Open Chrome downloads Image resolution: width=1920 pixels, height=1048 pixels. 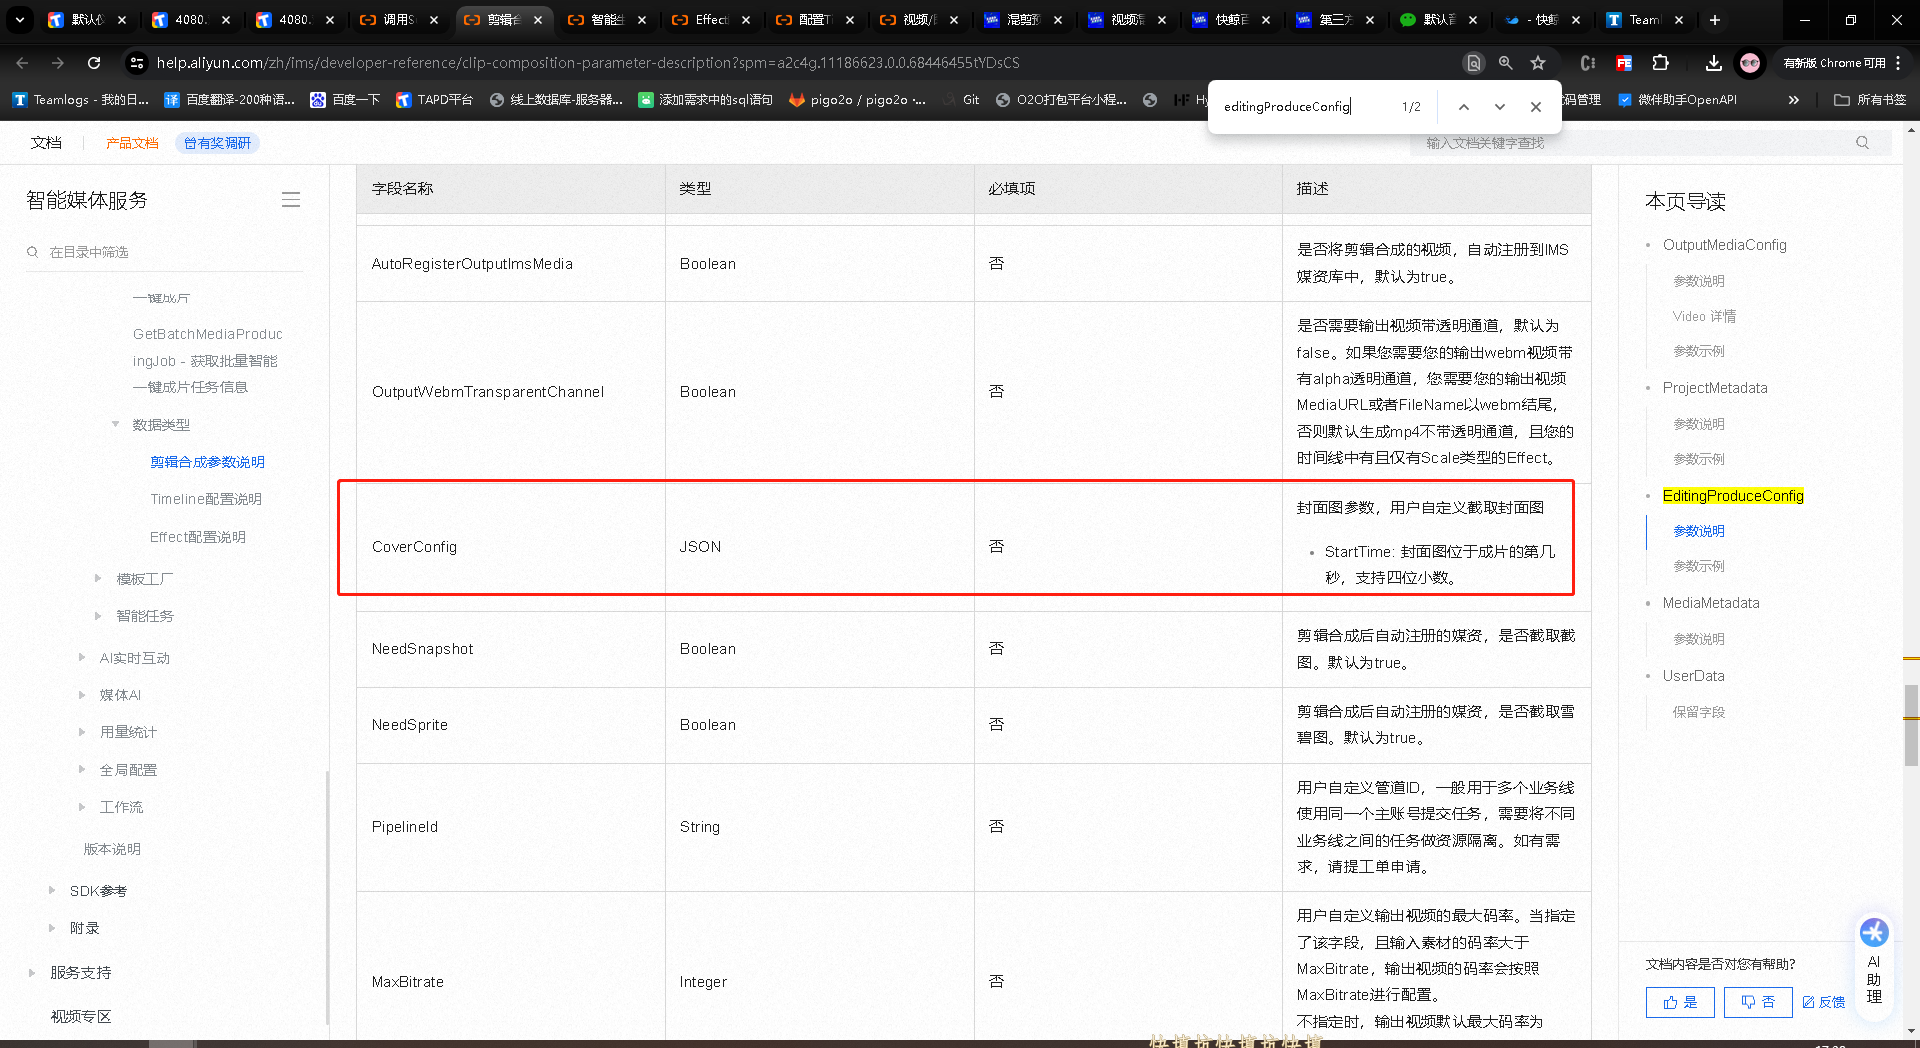pyautogui.click(x=1713, y=63)
